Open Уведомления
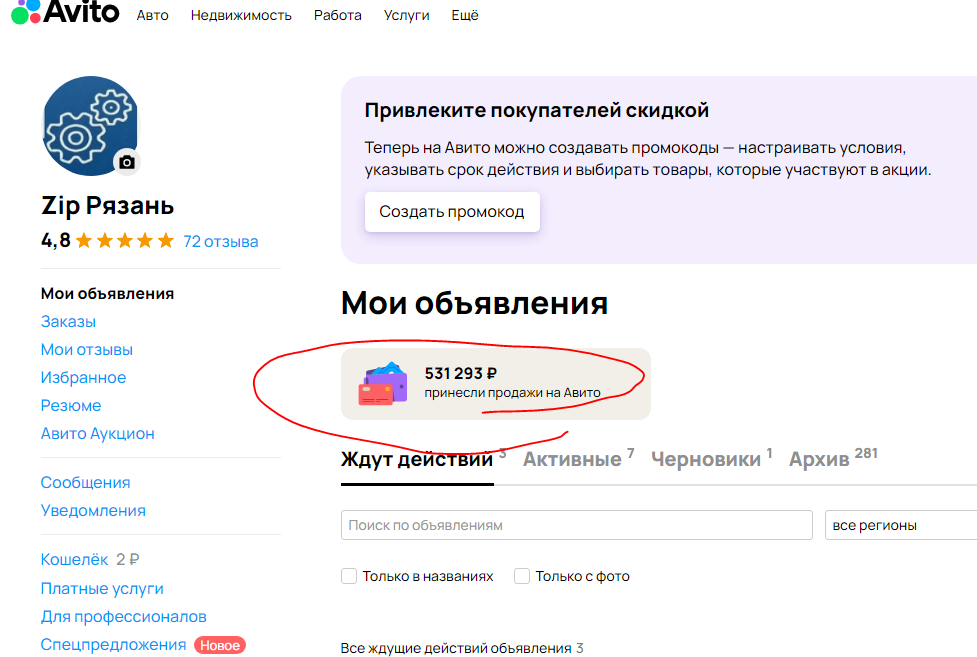 point(93,511)
